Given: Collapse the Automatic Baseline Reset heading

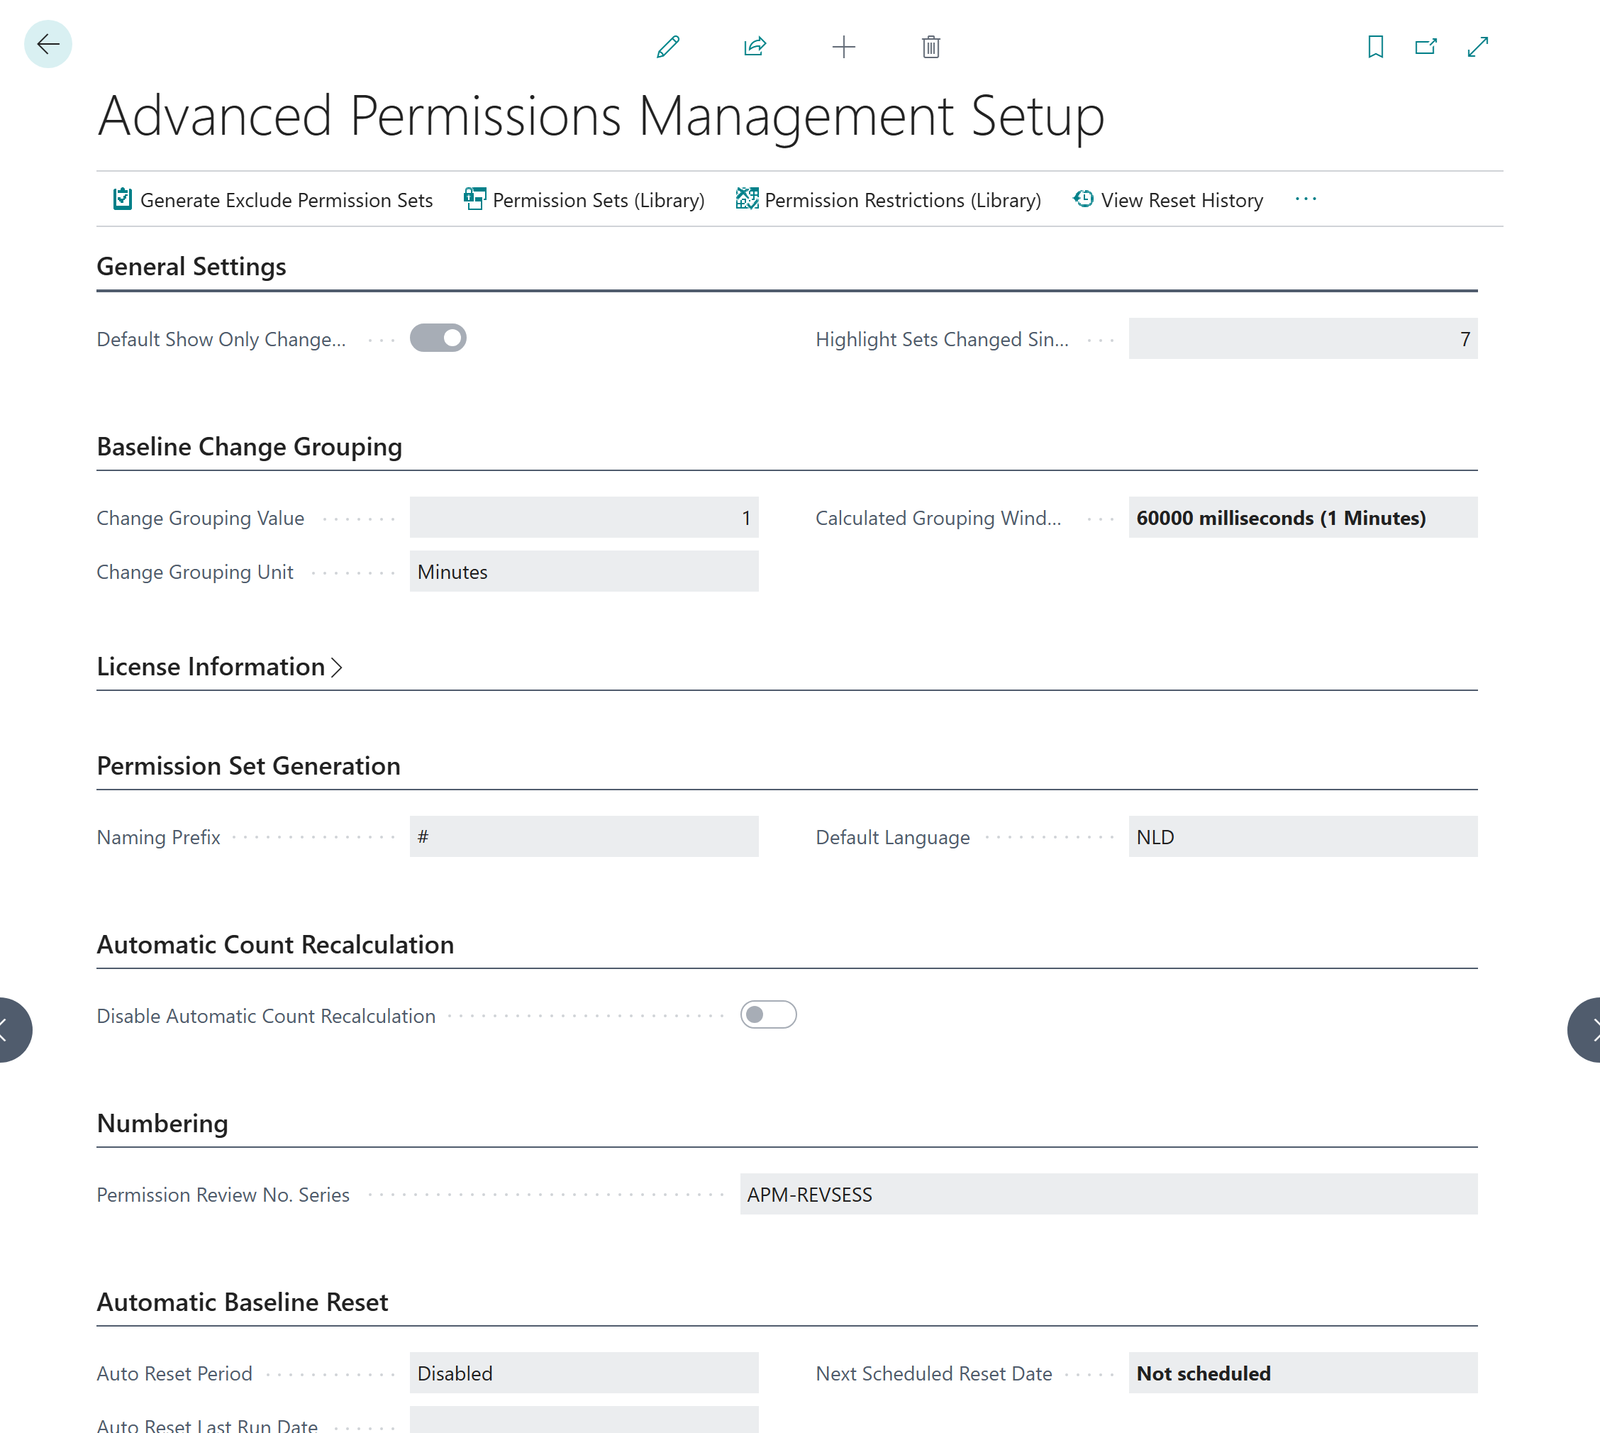Looking at the screenshot, I should coord(242,1303).
